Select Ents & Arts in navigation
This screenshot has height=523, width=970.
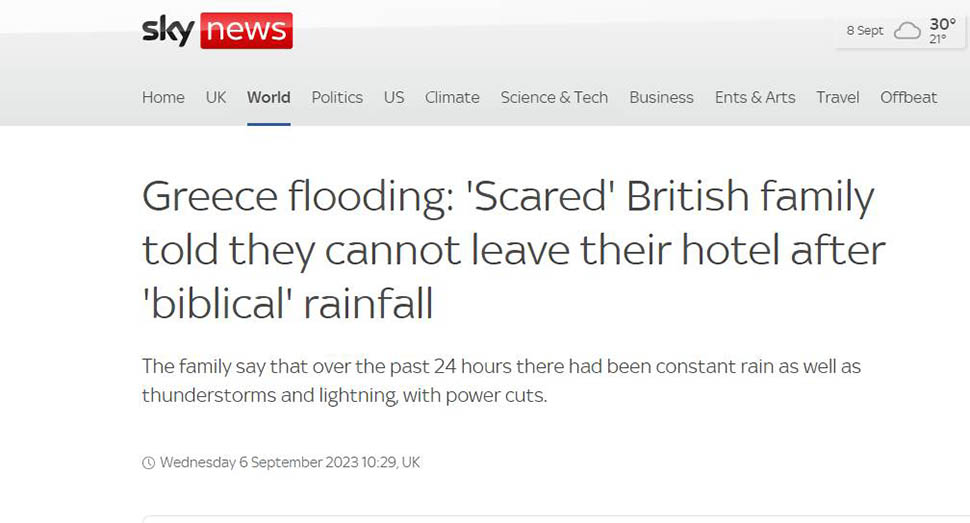[755, 97]
